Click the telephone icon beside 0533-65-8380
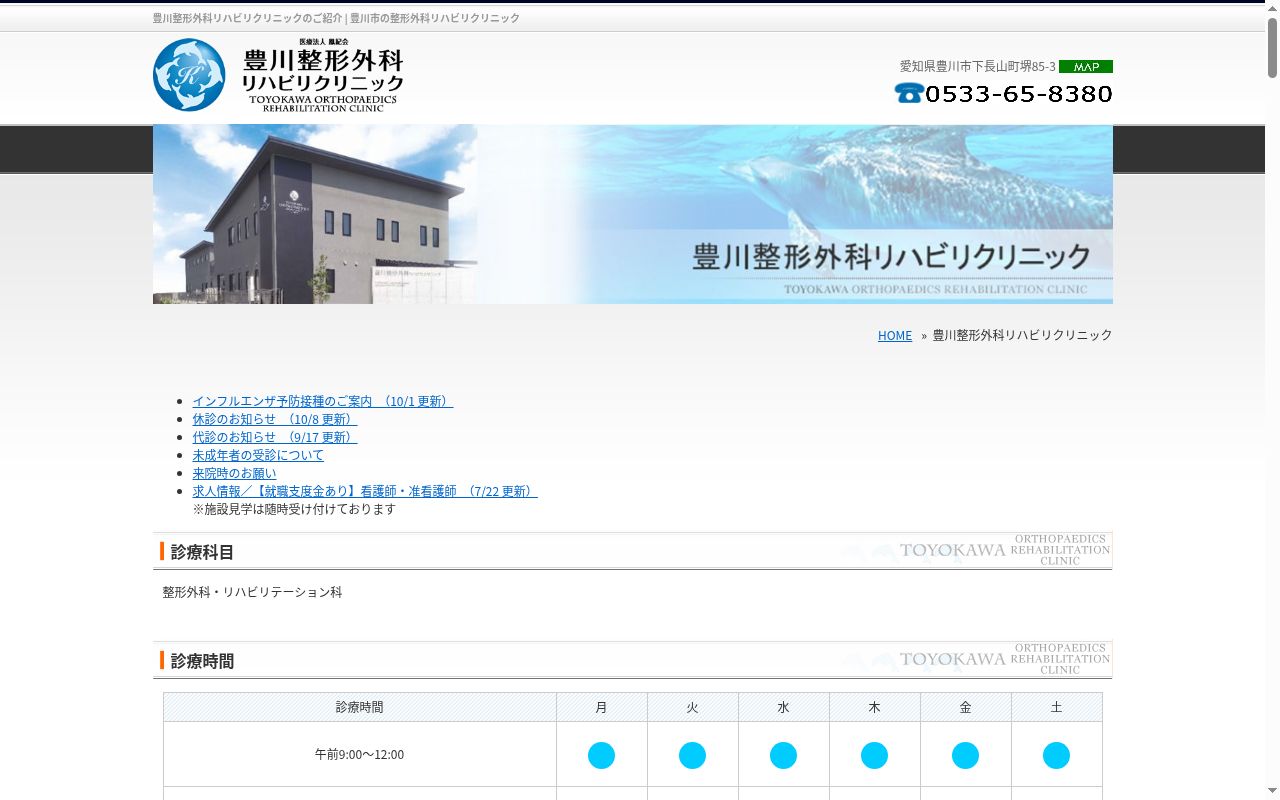Image resolution: width=1280 pixels, height=800 pixels. click(909, 93)
